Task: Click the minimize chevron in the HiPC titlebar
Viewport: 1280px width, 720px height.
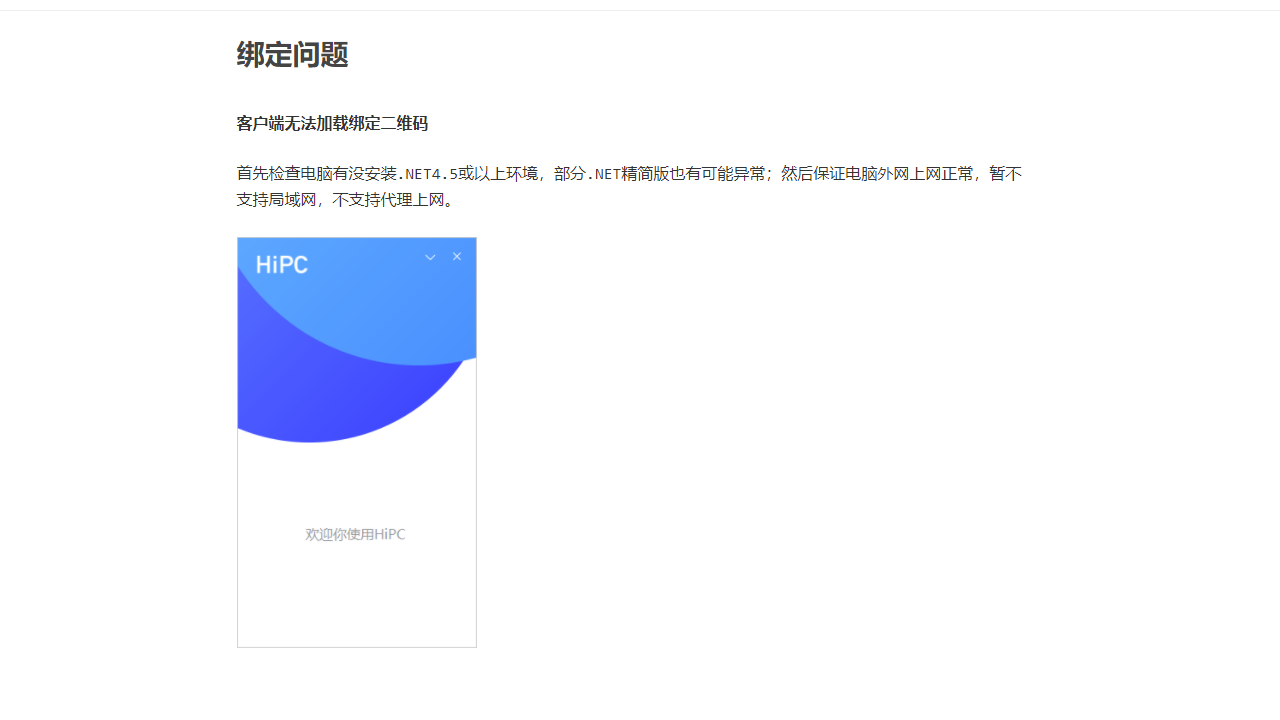Action: [430, 257]
